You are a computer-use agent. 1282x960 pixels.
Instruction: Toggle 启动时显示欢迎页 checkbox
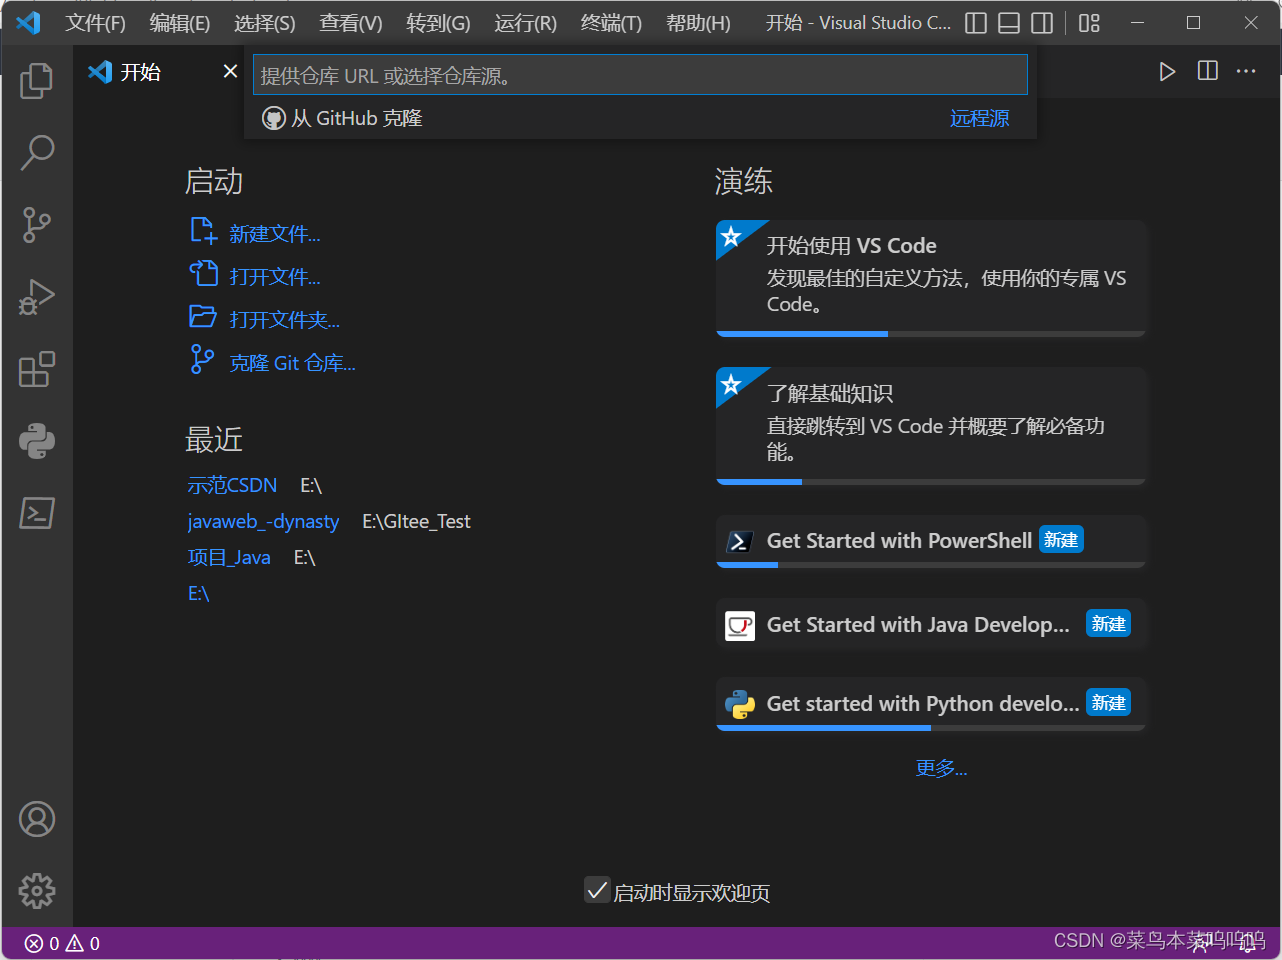tap(597, 890)
